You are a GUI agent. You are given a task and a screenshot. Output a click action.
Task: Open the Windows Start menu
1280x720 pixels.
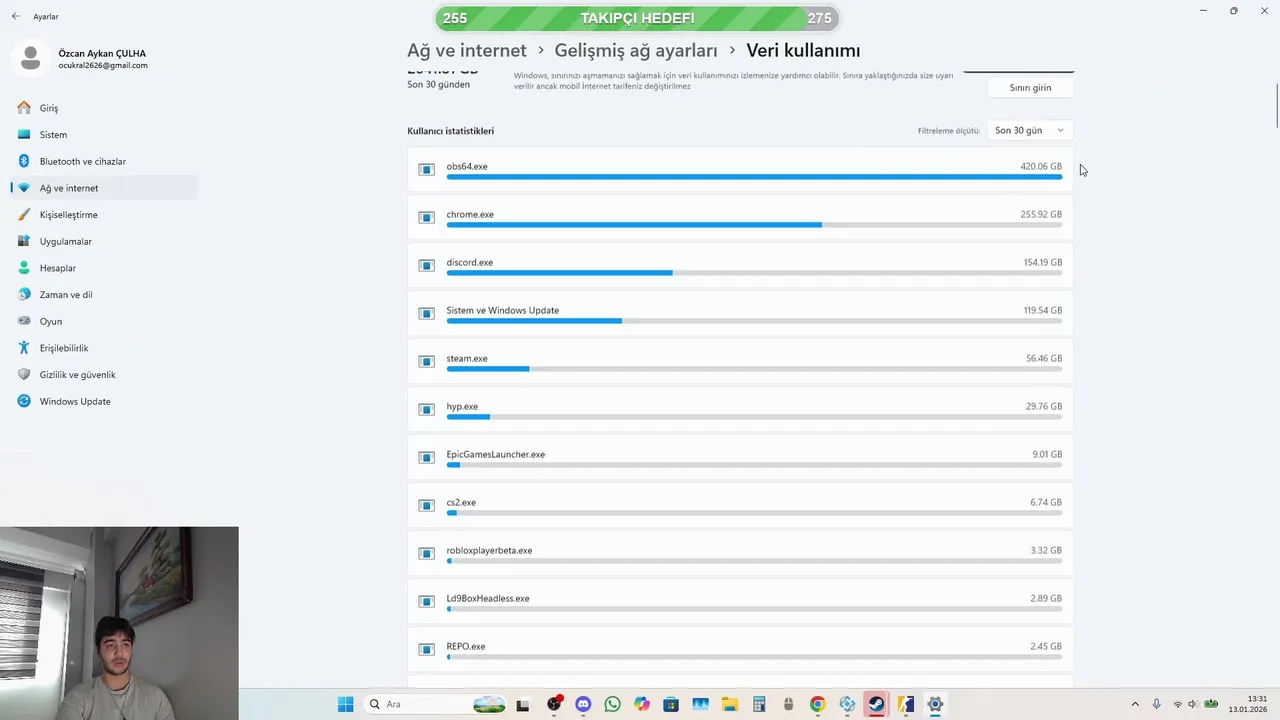(x=345, y=704)
